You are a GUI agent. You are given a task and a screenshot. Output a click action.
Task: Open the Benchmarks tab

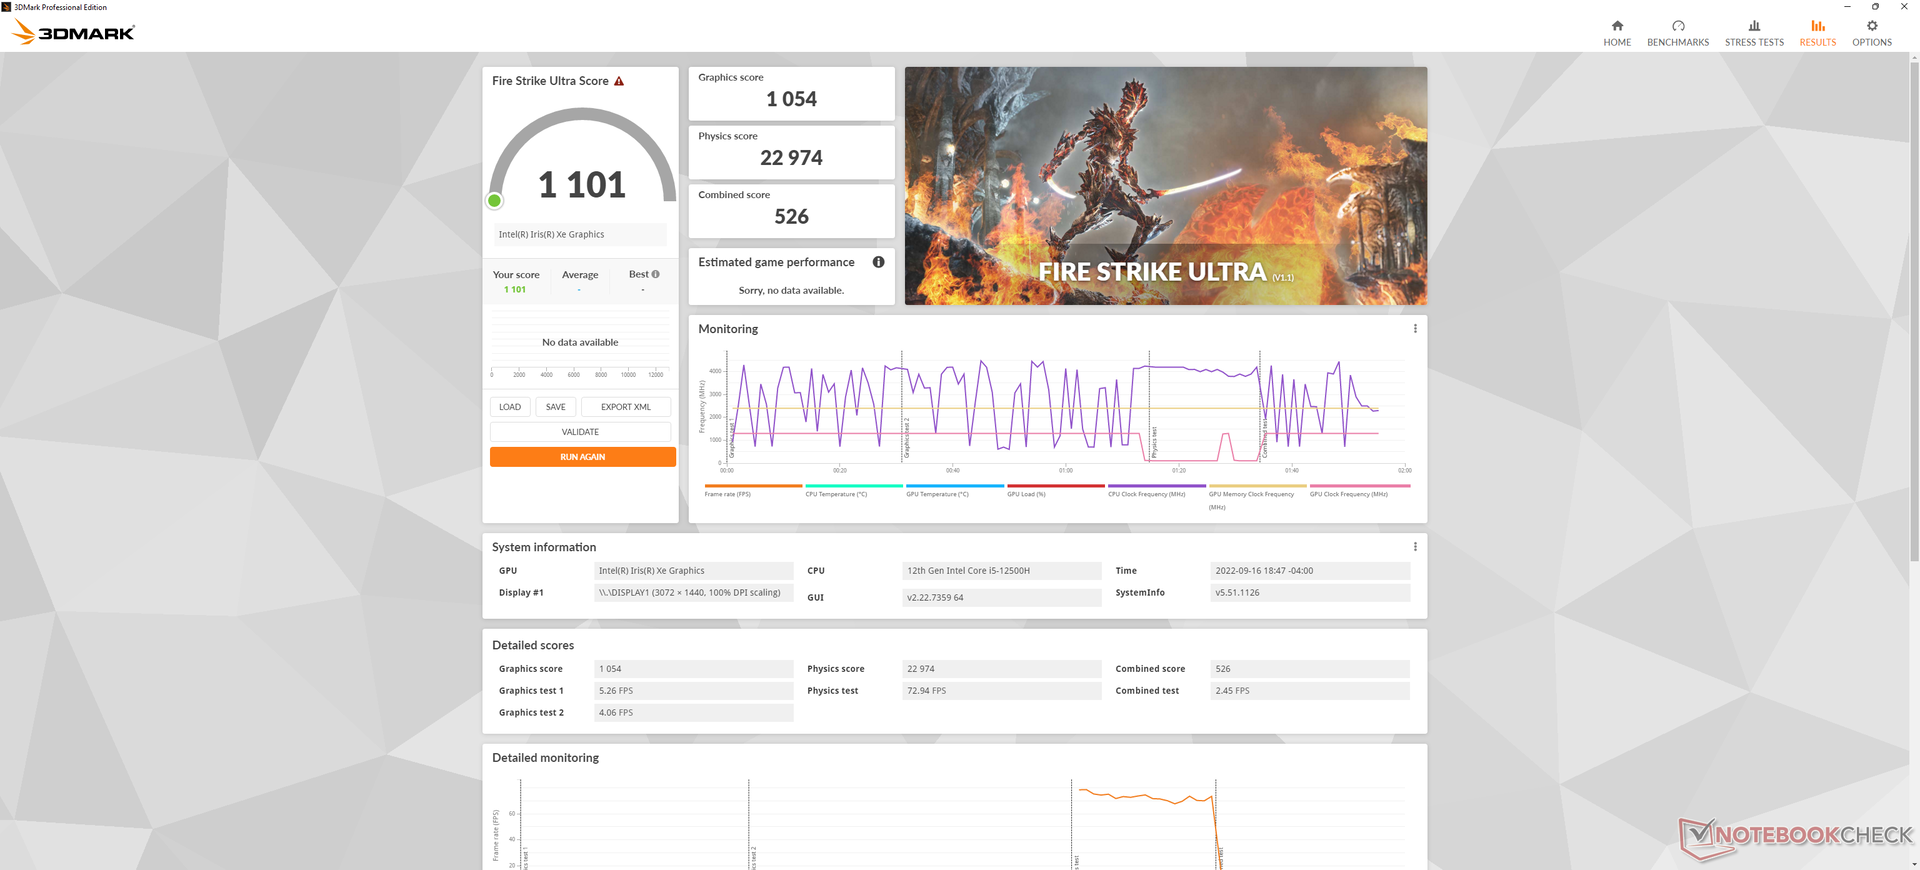1678,33
